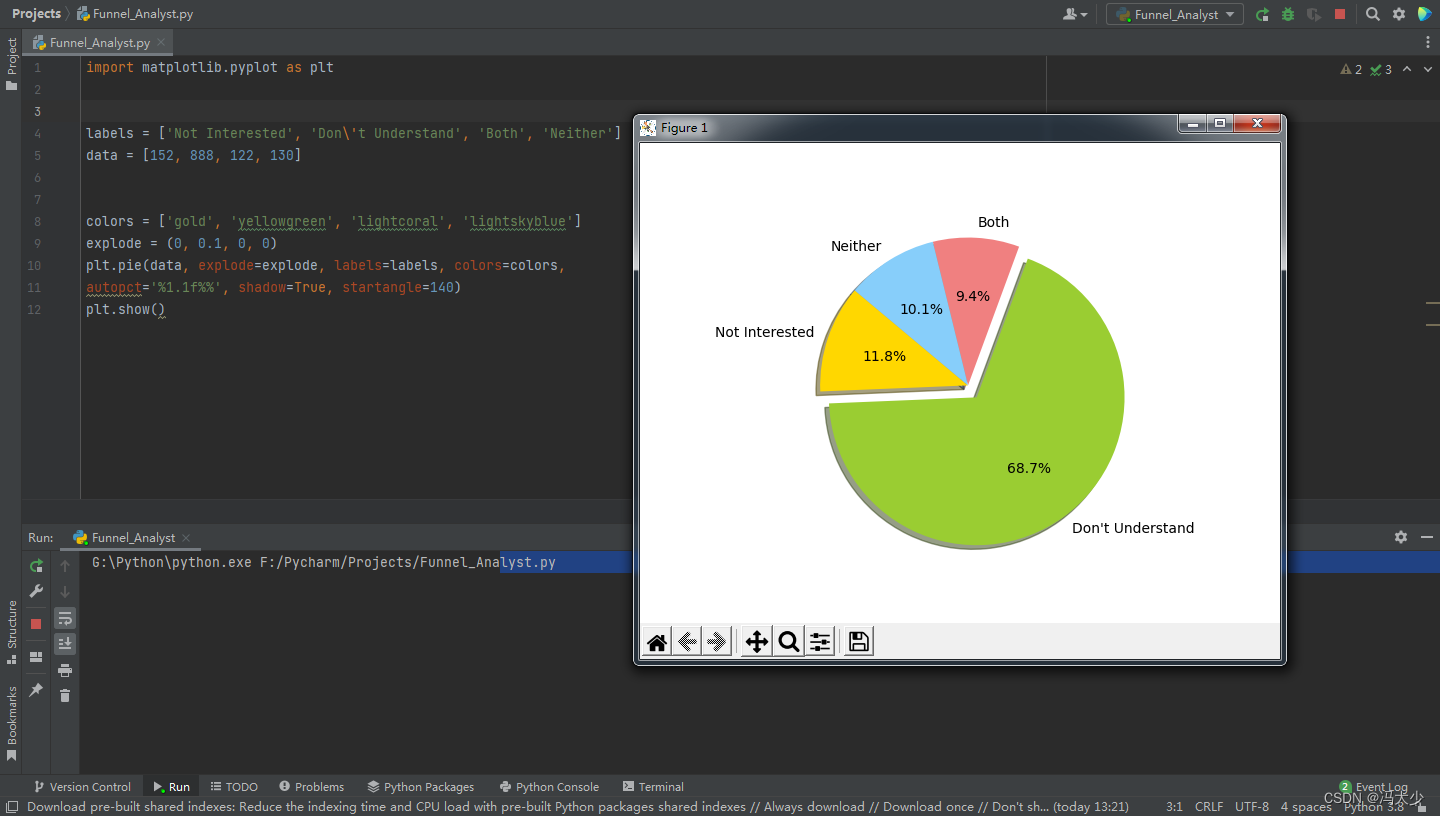Open the Structure side panel
1440x816 pixels.
(11, 633)
